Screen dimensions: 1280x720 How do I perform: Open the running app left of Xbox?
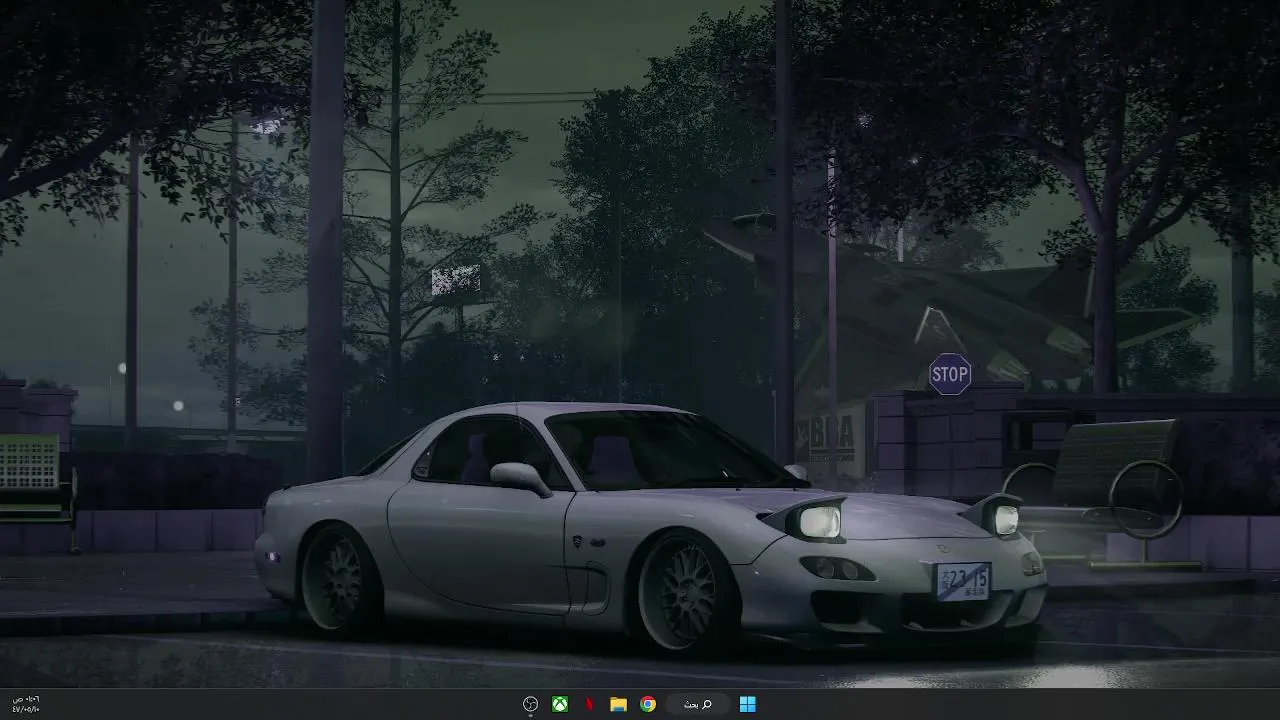coord(531,704)
